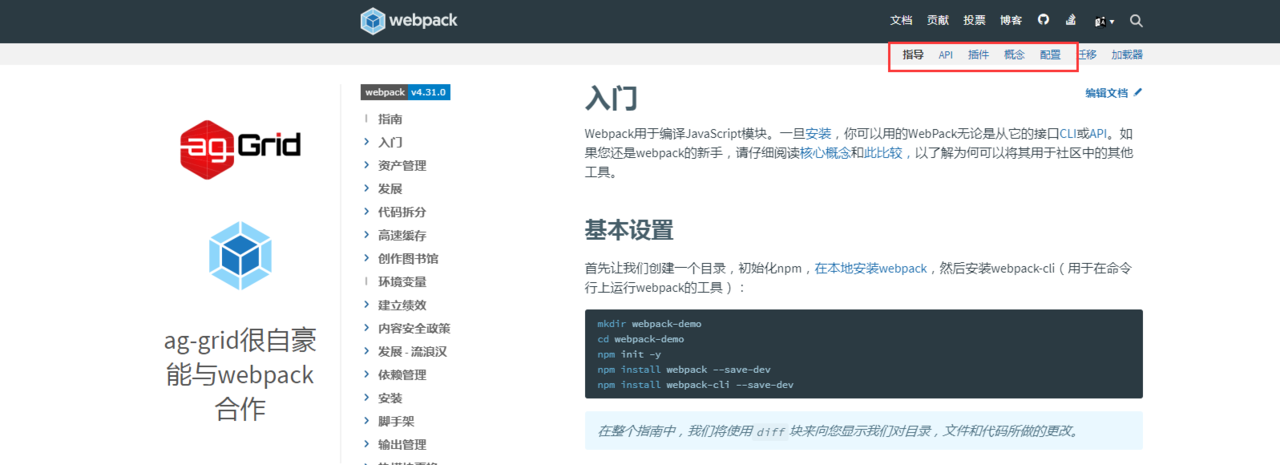Click the ag-grid很自豪能与webpack合作 sponsor text

[240, 375]
